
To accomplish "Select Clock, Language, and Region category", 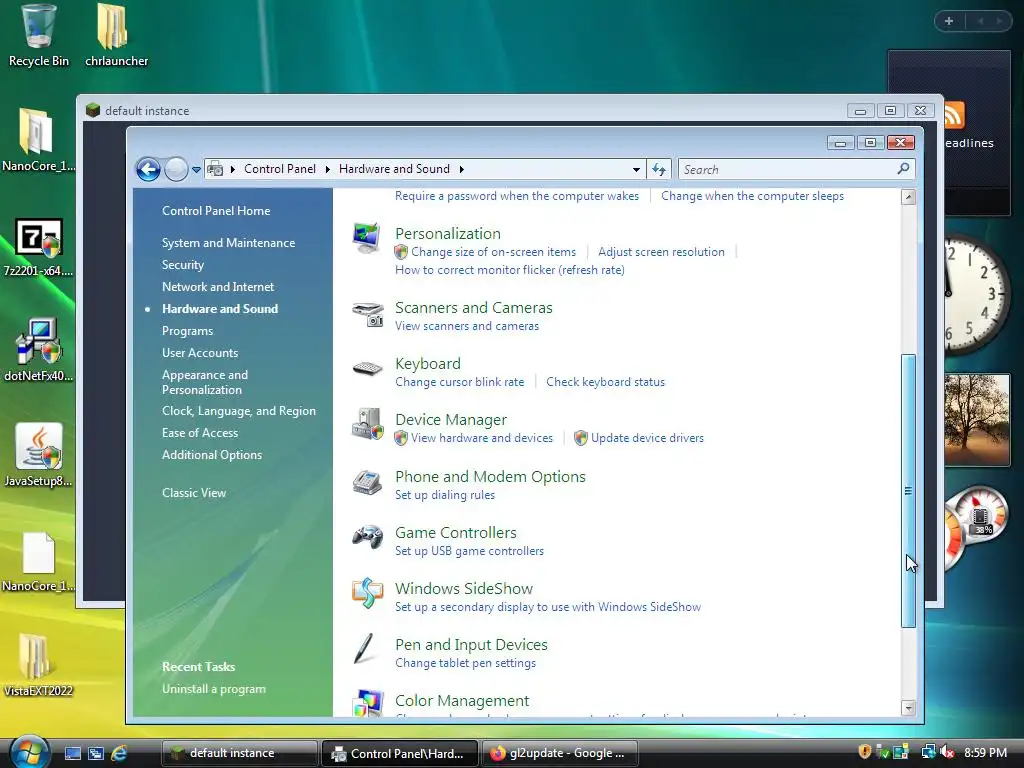I will (239, 411).
